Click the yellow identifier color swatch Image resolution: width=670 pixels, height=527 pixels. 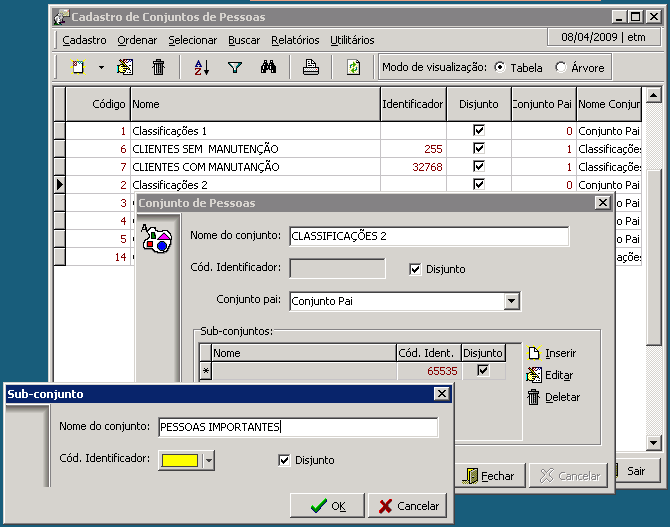pos(180,460)
